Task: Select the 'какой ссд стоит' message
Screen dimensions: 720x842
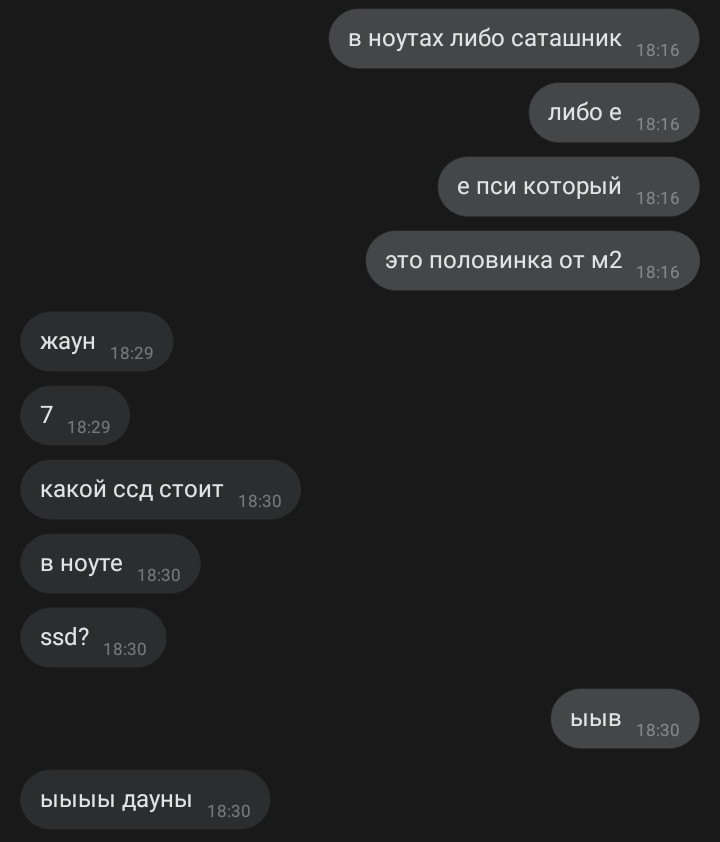Action: click(160, 490)
